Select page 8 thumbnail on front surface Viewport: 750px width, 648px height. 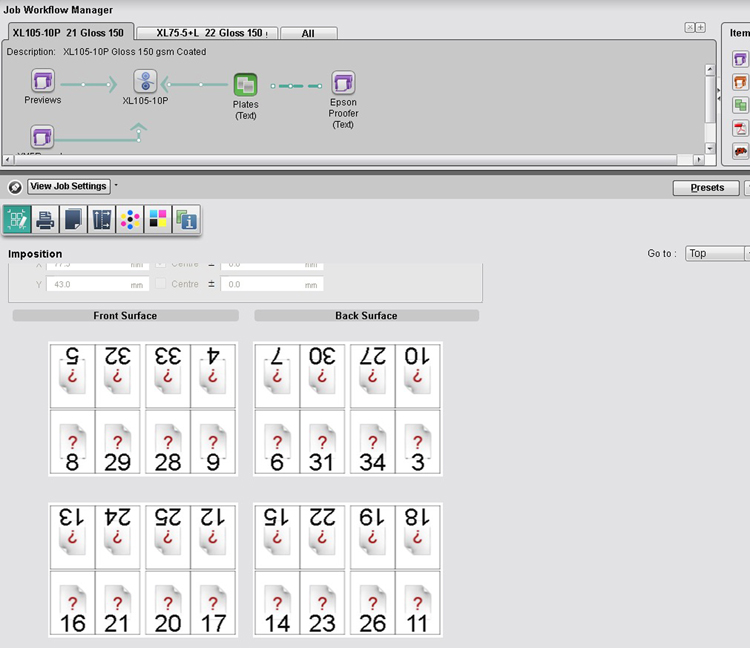[x=72, y=442]
